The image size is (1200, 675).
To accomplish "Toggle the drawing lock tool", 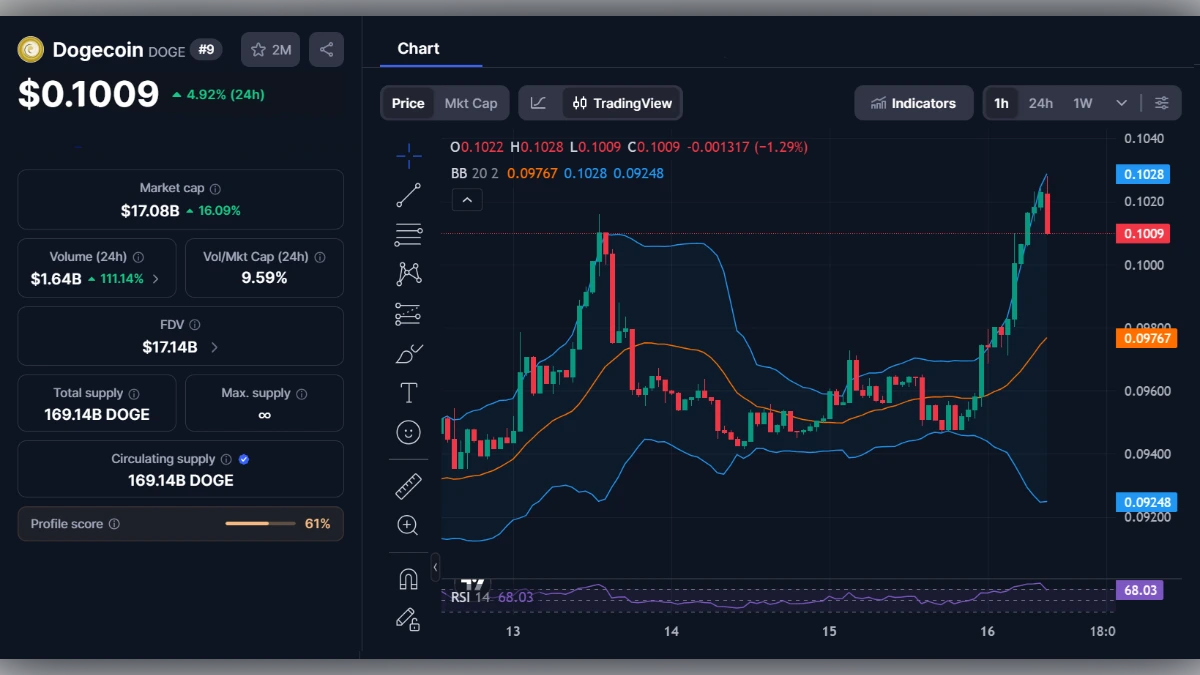I will pyautogui.click(x=408, y=620).
